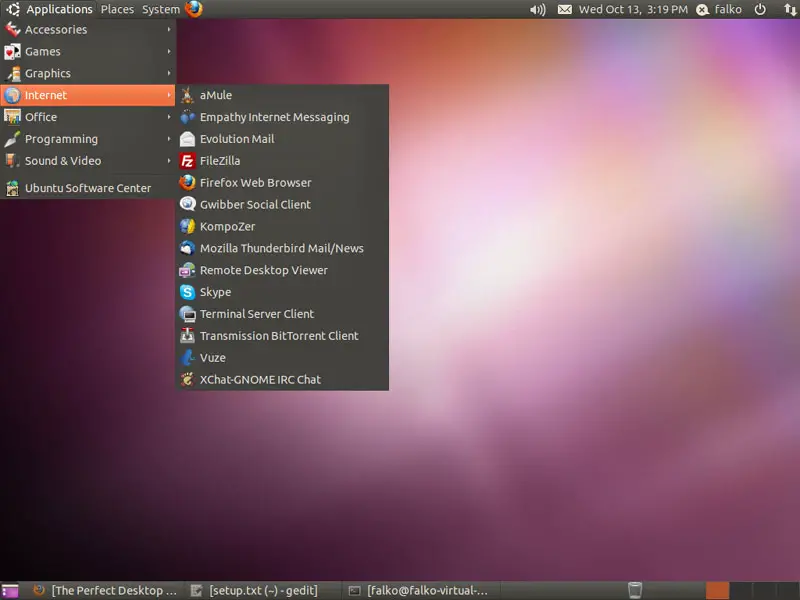
Task: Select the highlighted Internet category
Action: click(88, 95)
